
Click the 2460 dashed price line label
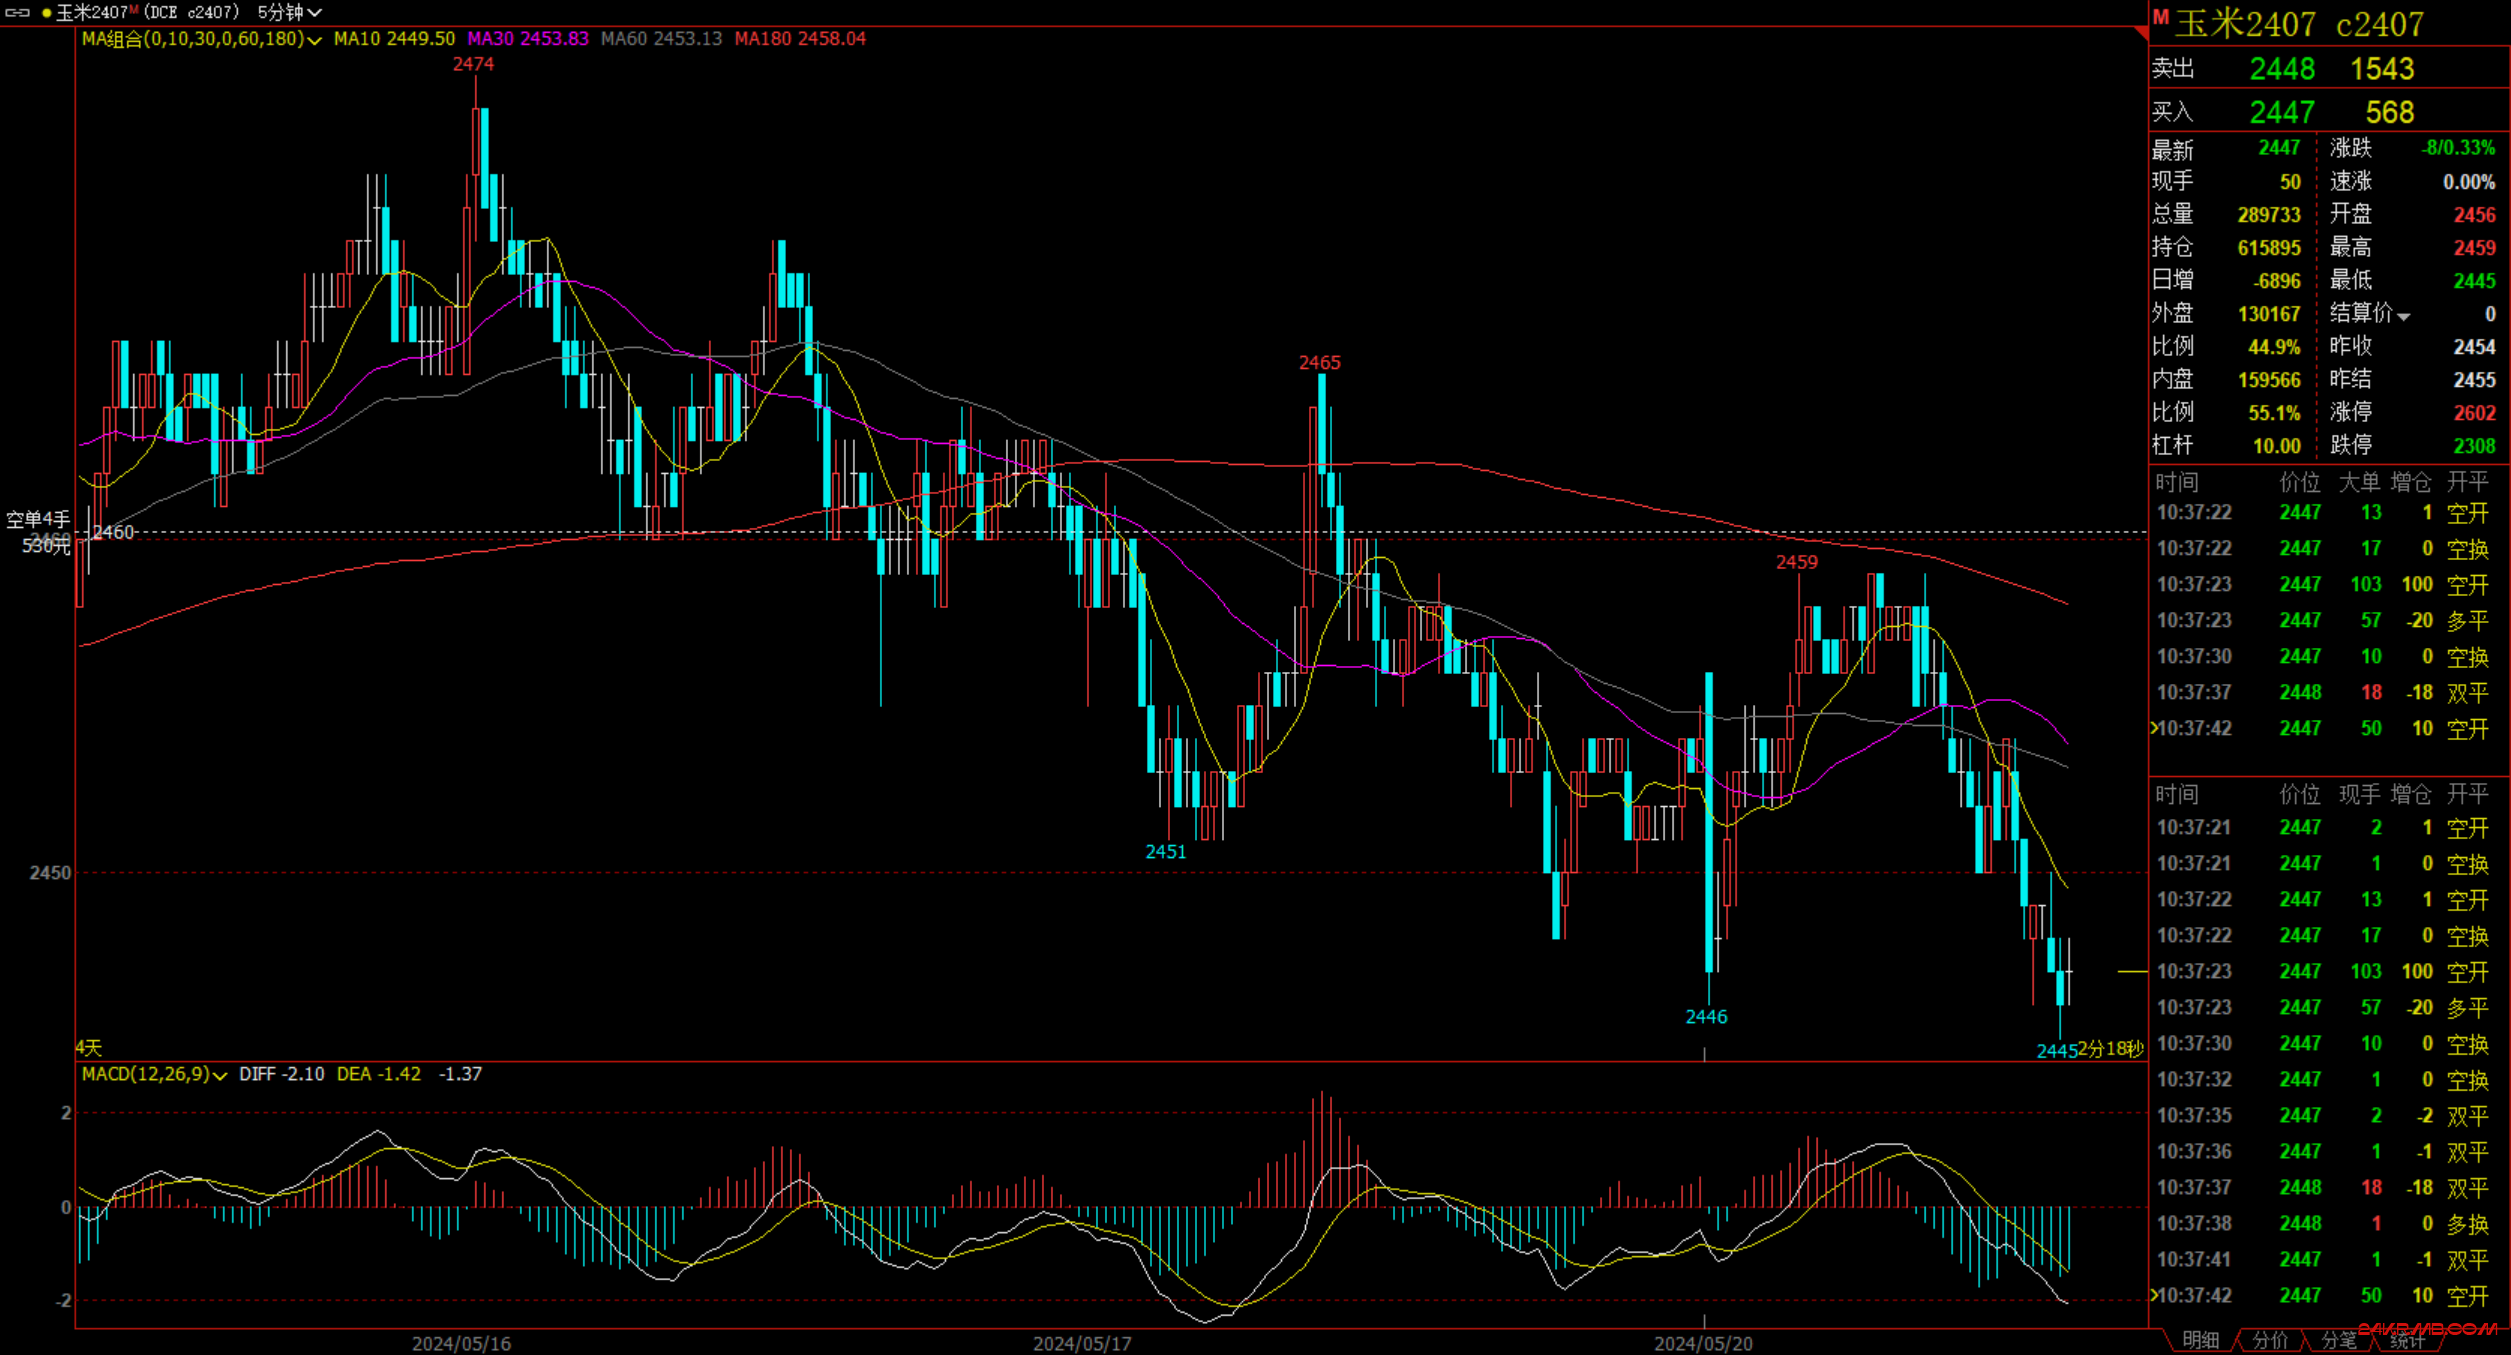pos(113,532)
